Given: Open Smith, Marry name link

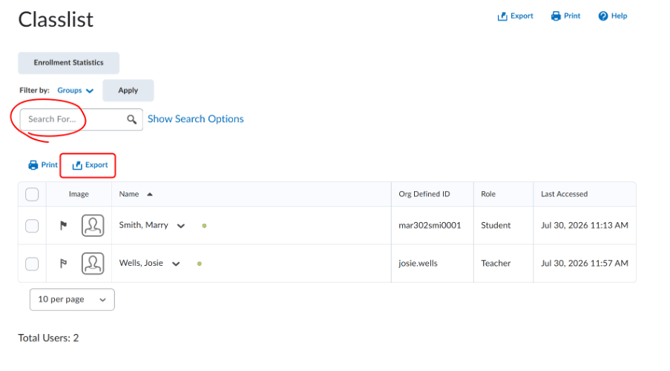Looking at the screenshot, I should (144, 225).
